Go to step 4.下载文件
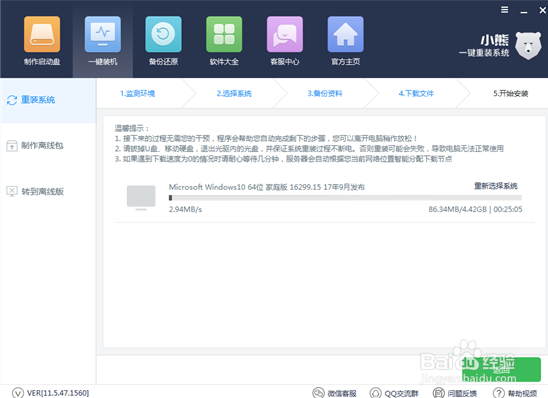Screen dimensions: 548x398 [416, 94]
